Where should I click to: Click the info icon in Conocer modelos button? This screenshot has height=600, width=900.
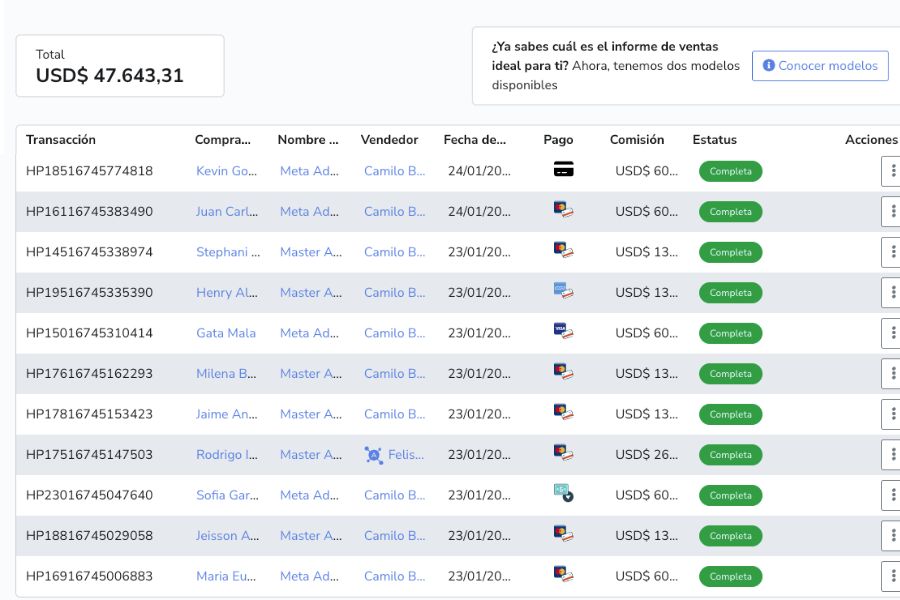768,66
